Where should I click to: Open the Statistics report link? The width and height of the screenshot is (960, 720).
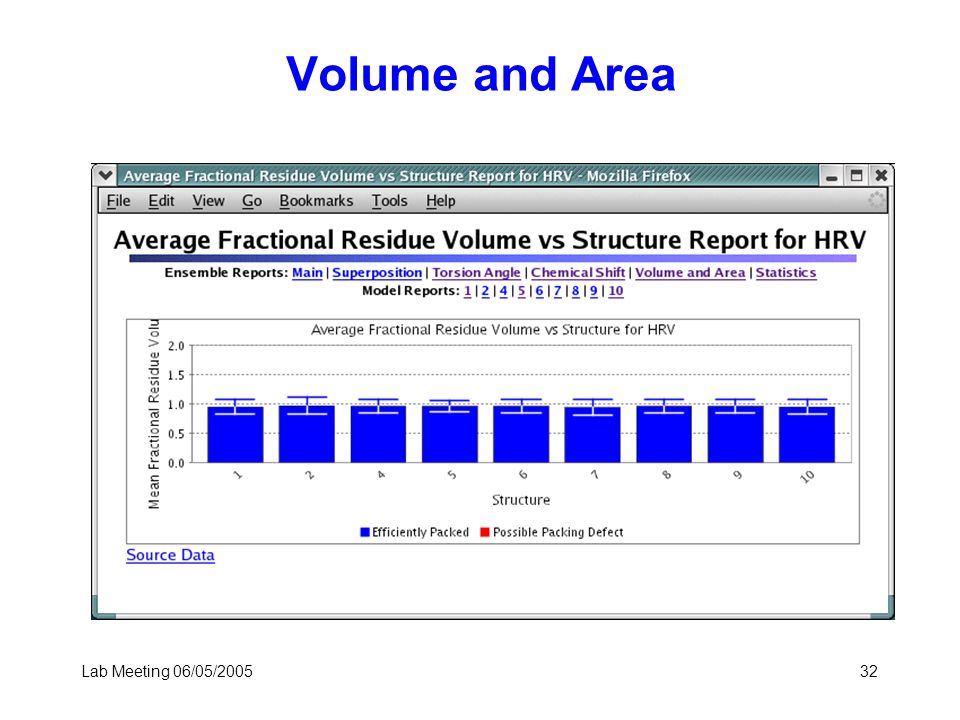coord(786,273)
